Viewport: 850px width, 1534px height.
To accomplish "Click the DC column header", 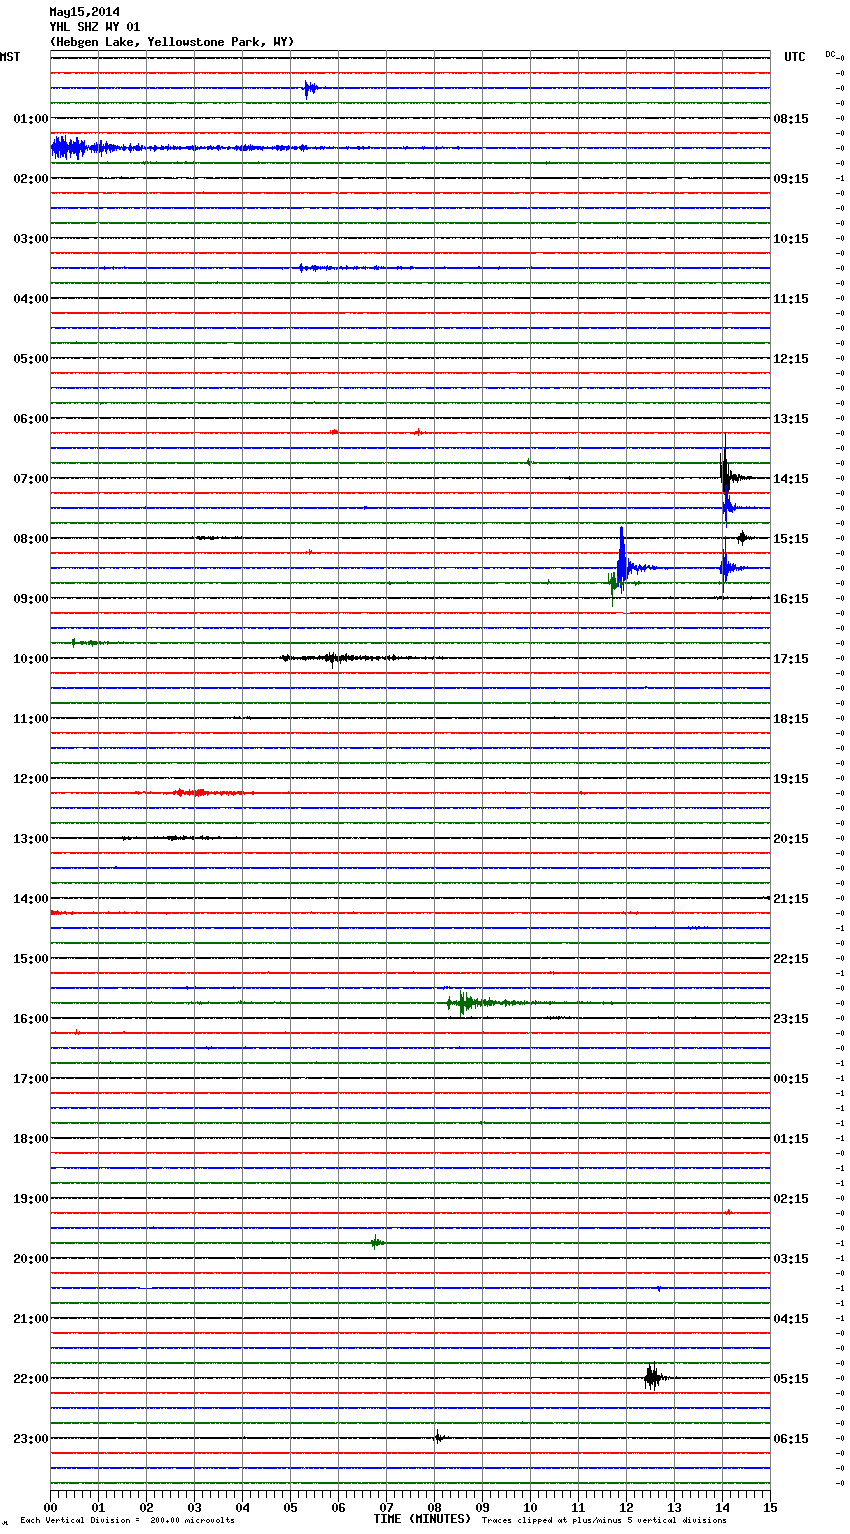I will click(x=830, y=54).
